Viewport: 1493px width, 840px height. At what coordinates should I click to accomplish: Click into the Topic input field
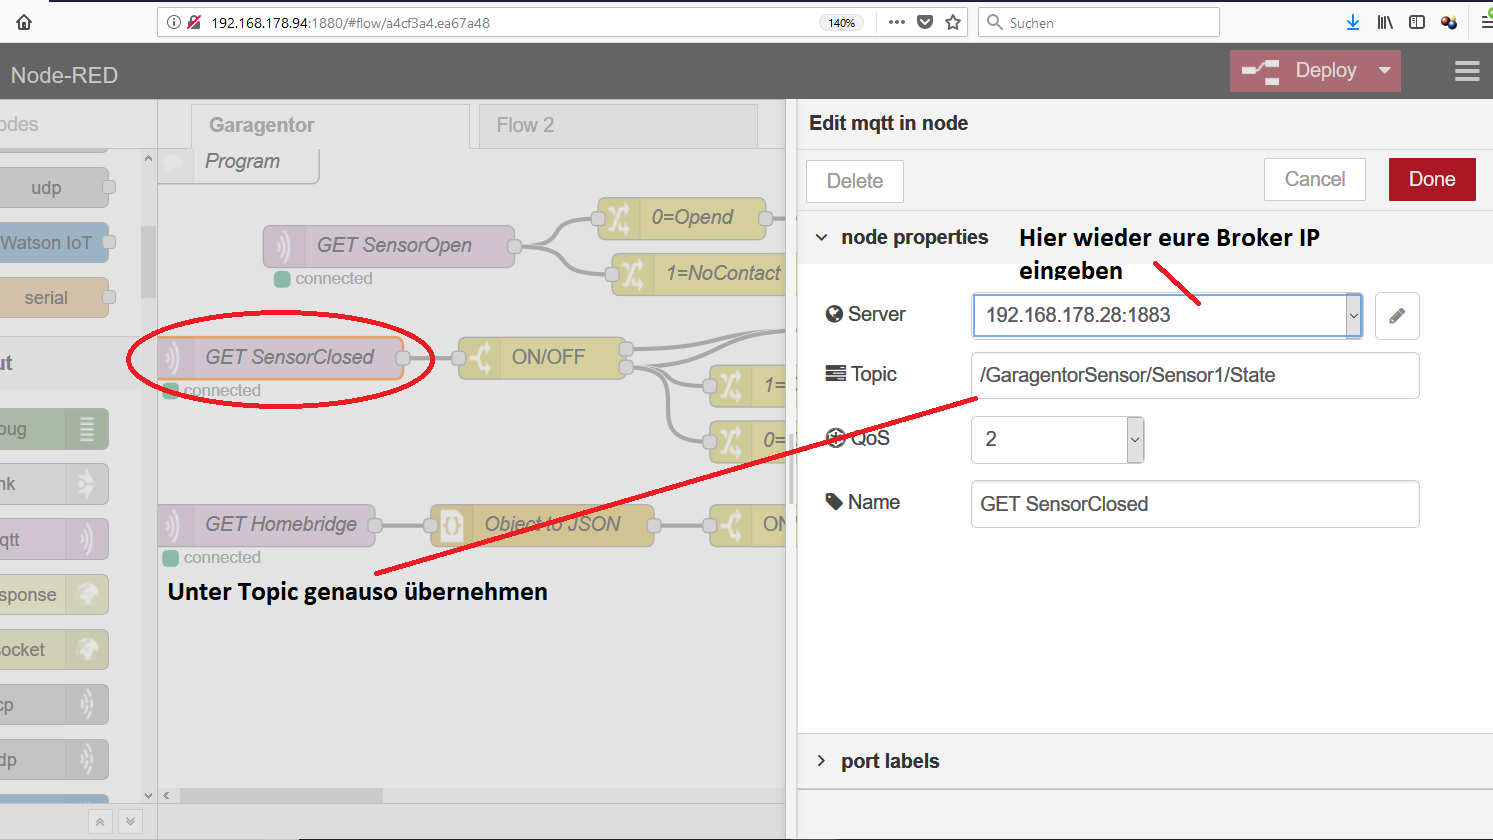coord(1194,376)
